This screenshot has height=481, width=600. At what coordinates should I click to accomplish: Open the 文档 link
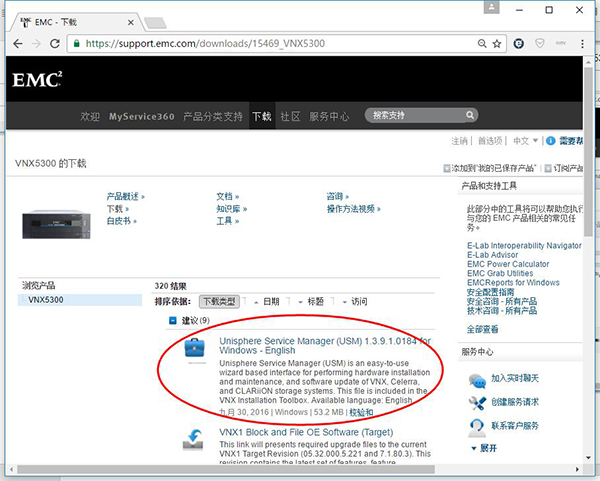(228, 197)
